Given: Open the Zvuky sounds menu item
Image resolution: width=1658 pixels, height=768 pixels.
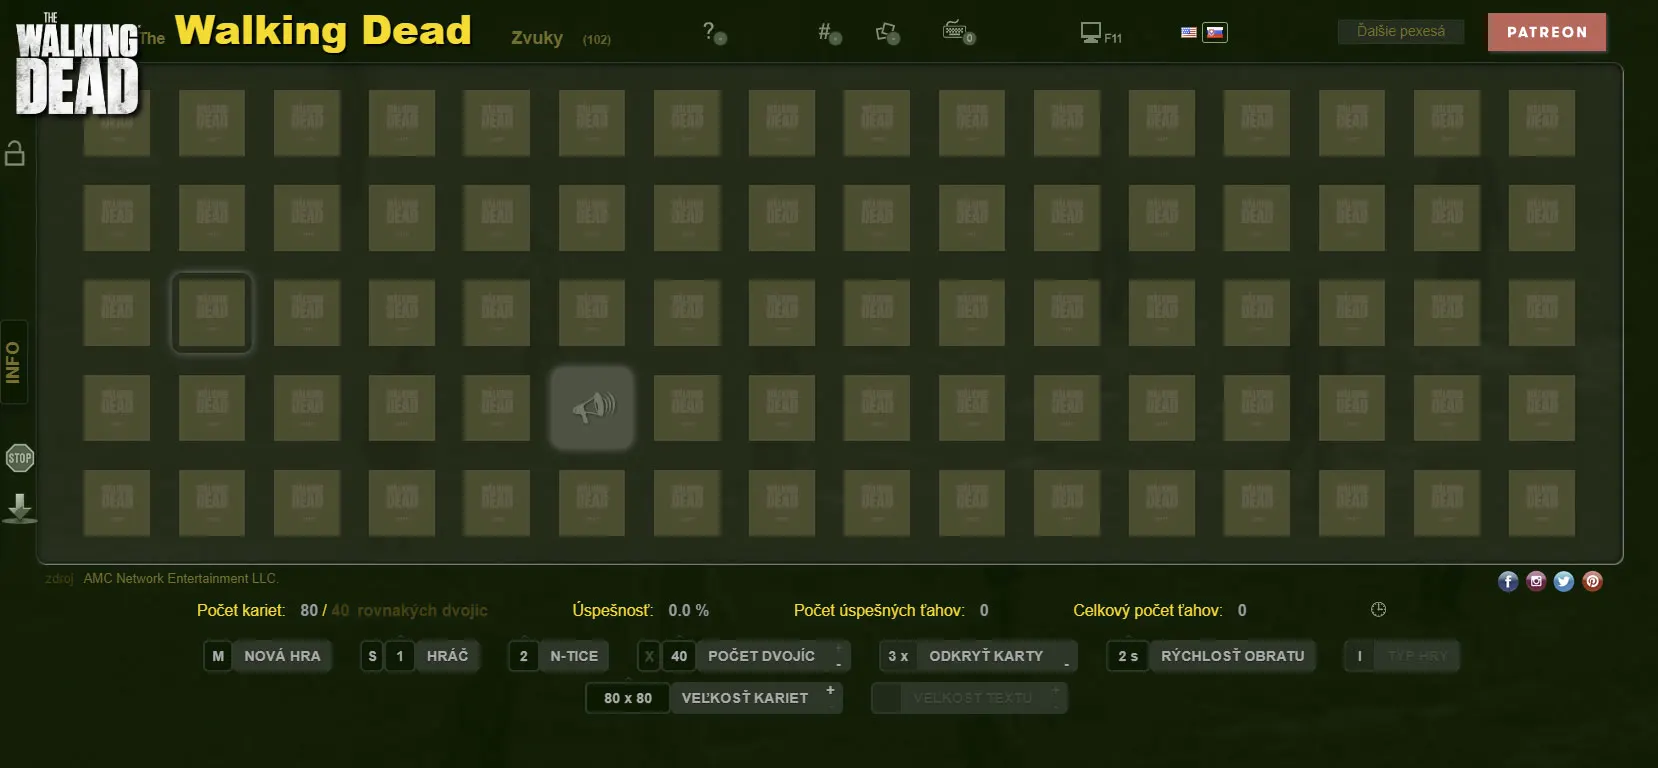Looking at the screenshot, I should (x=537, y=38).
